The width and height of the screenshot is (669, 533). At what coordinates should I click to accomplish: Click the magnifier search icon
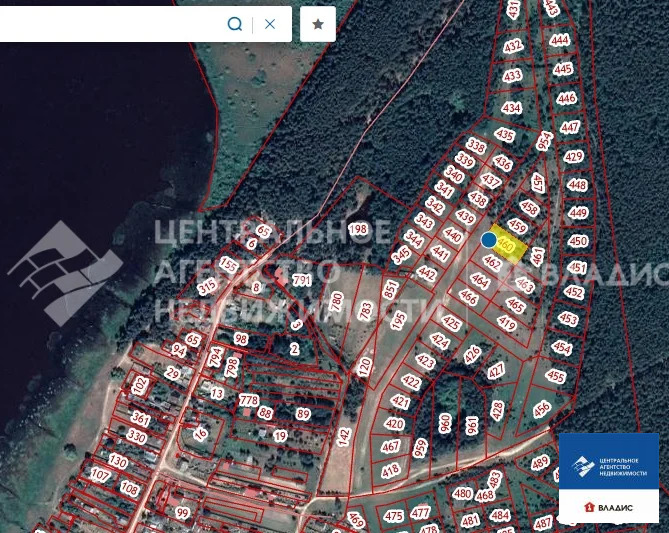click(x=235, y=24)
